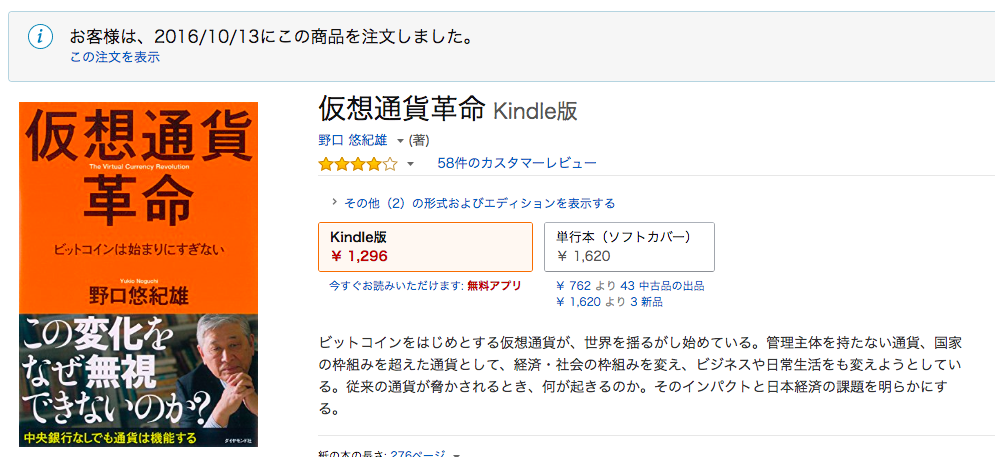This screenshot has width=995, height=457.
Task: Click その他（2）の形式およびエディションを表示する text
Action: [479, 203]
